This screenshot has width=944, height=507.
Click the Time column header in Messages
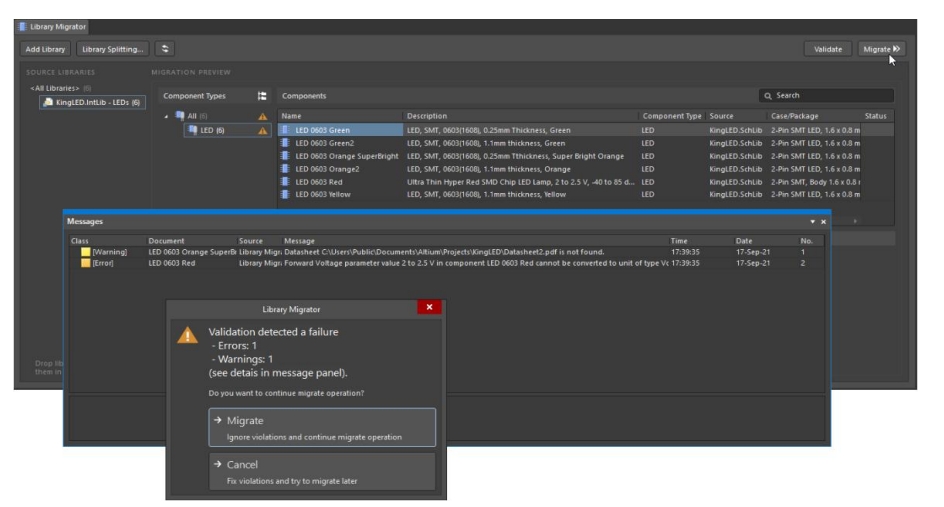tap(701, 241)
